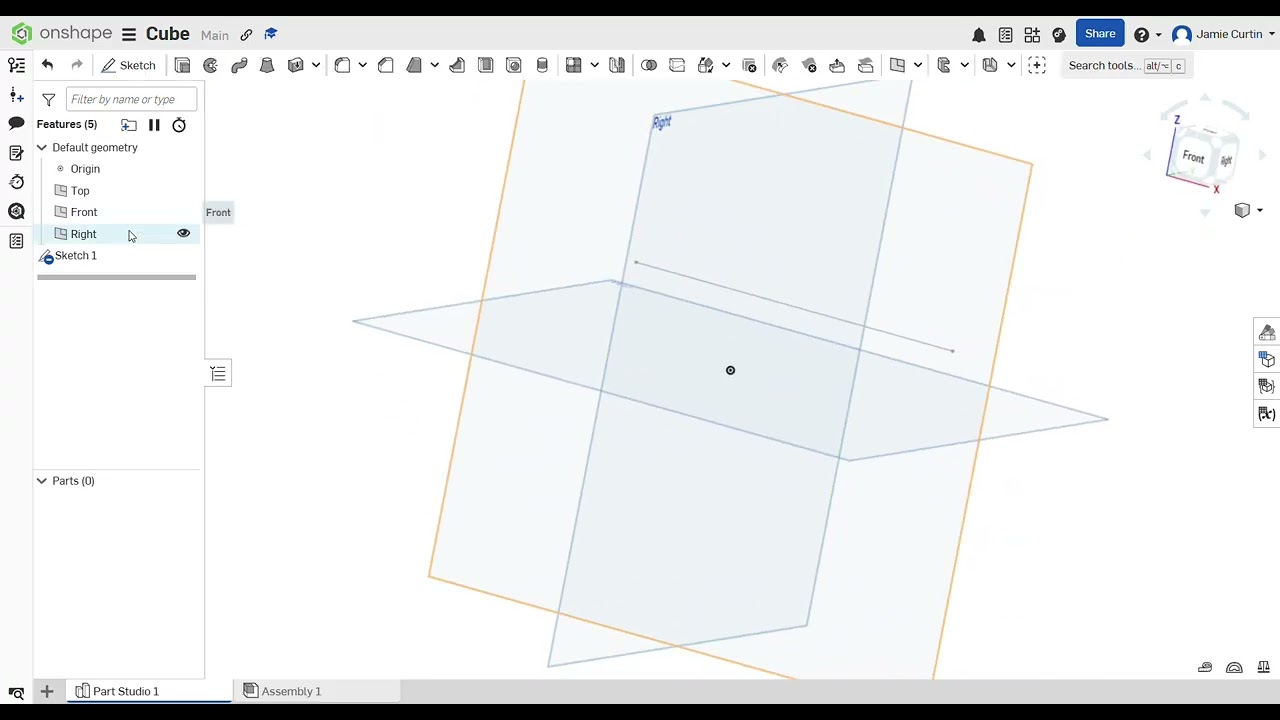Viewport: 1280px width, 720px height.
Task: Click the Cube document title
Action: [x=168, y=34]
